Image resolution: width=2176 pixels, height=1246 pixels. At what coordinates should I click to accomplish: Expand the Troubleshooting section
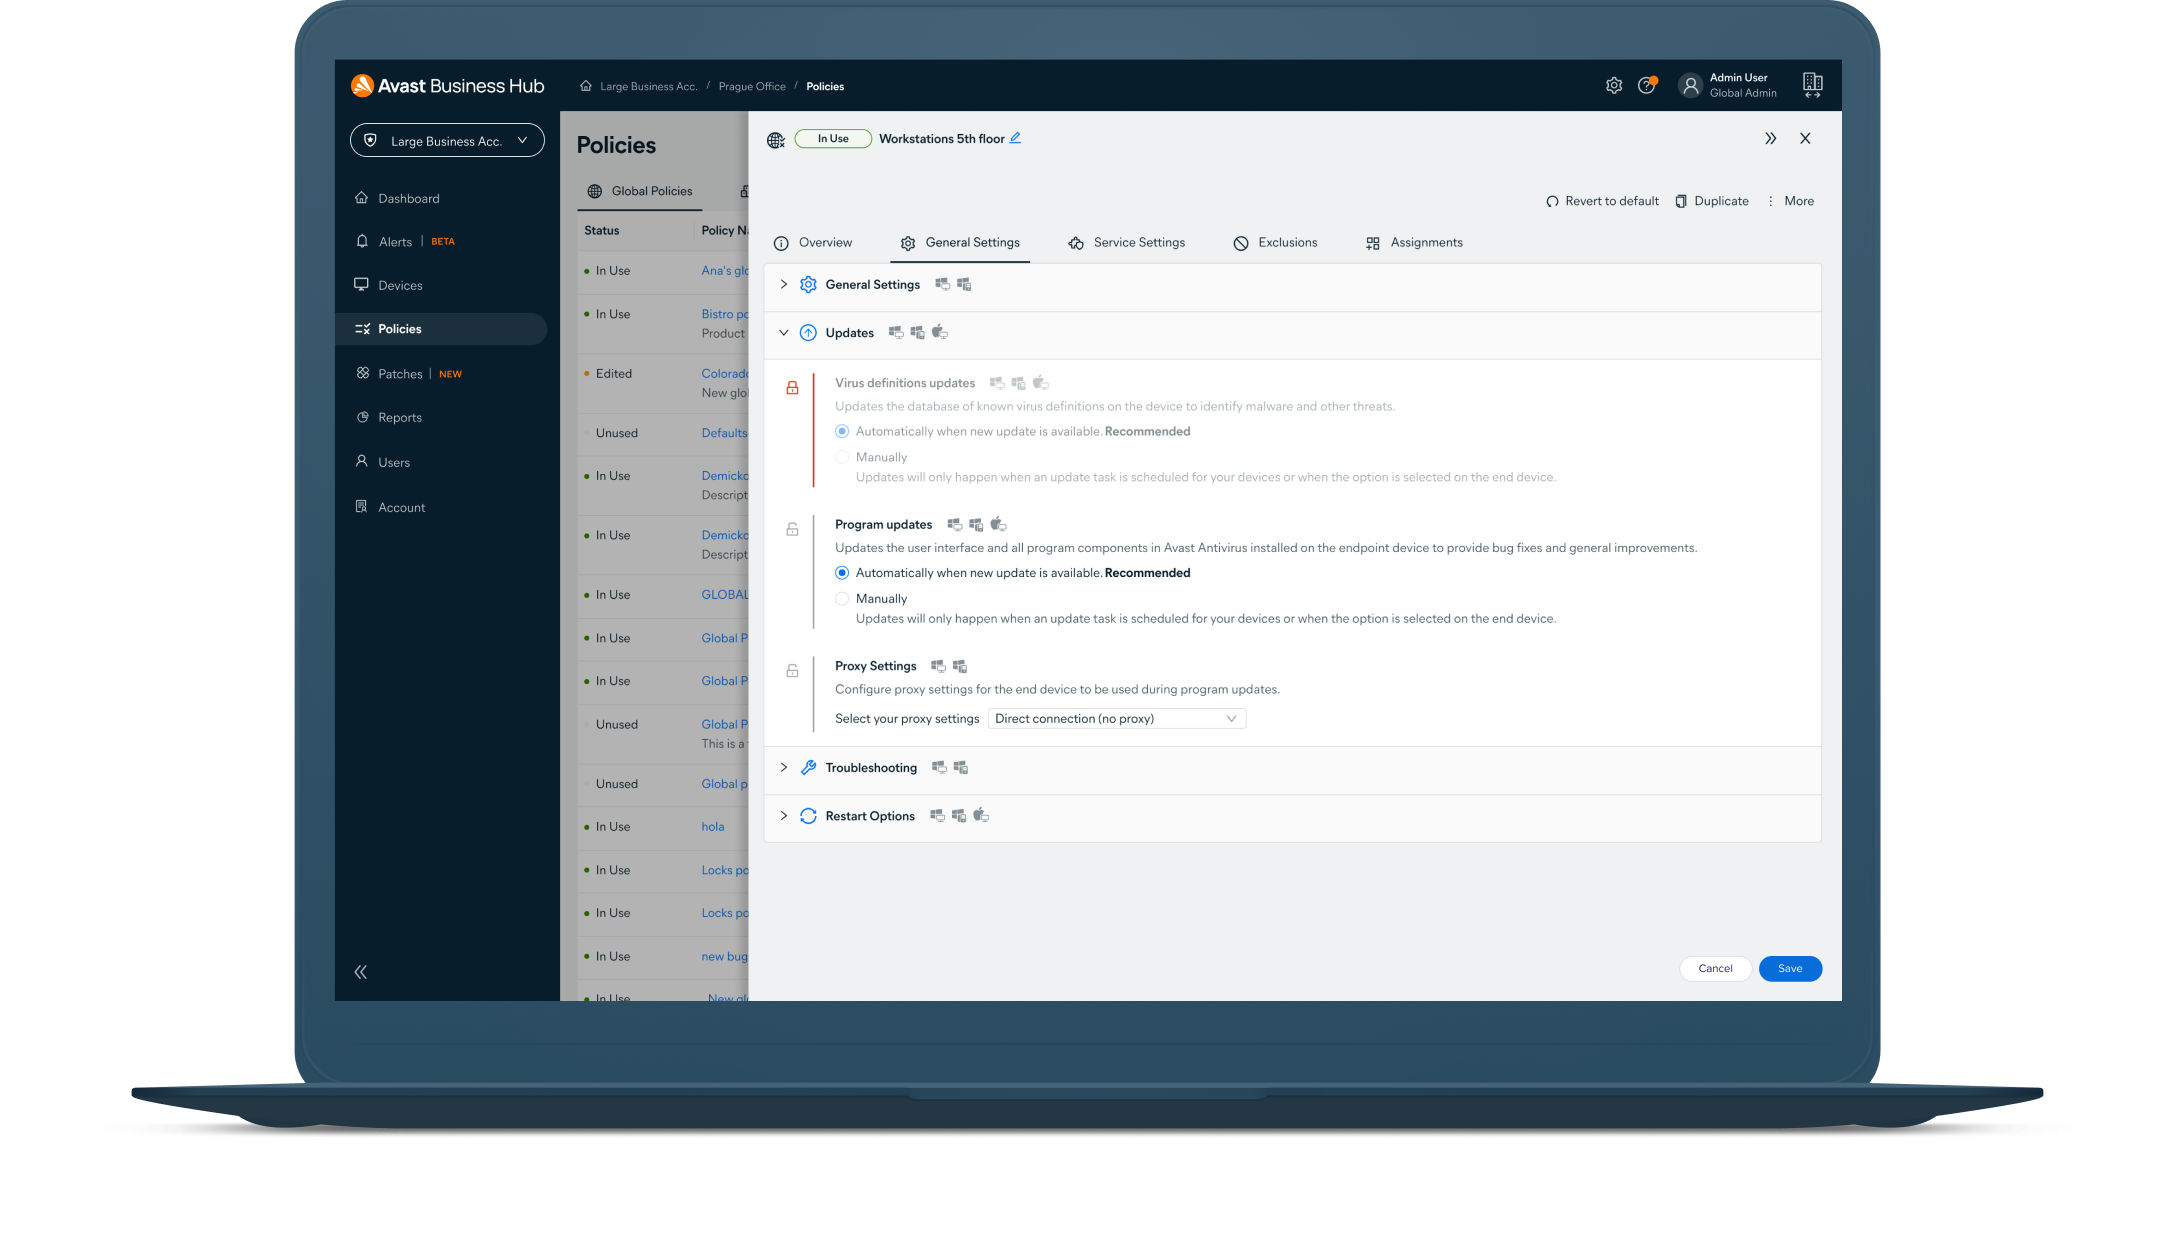pos(783,766)
